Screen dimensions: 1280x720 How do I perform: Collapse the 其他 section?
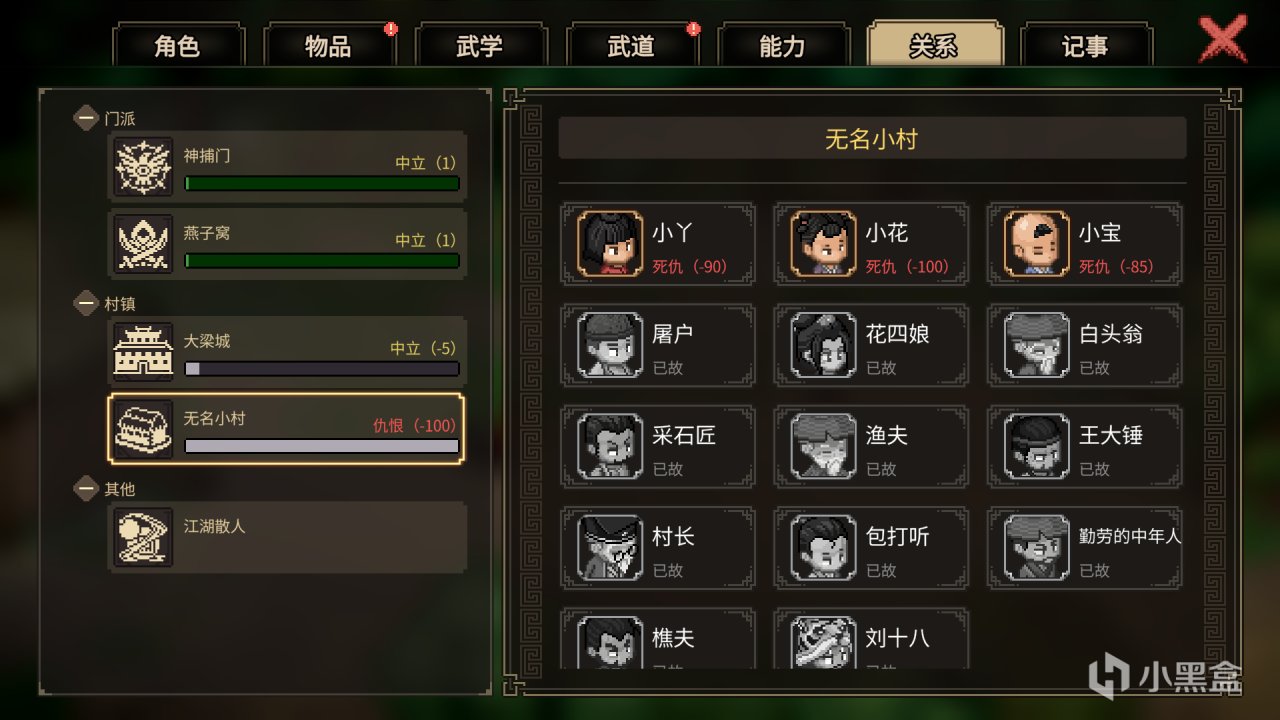pos(86,489)
